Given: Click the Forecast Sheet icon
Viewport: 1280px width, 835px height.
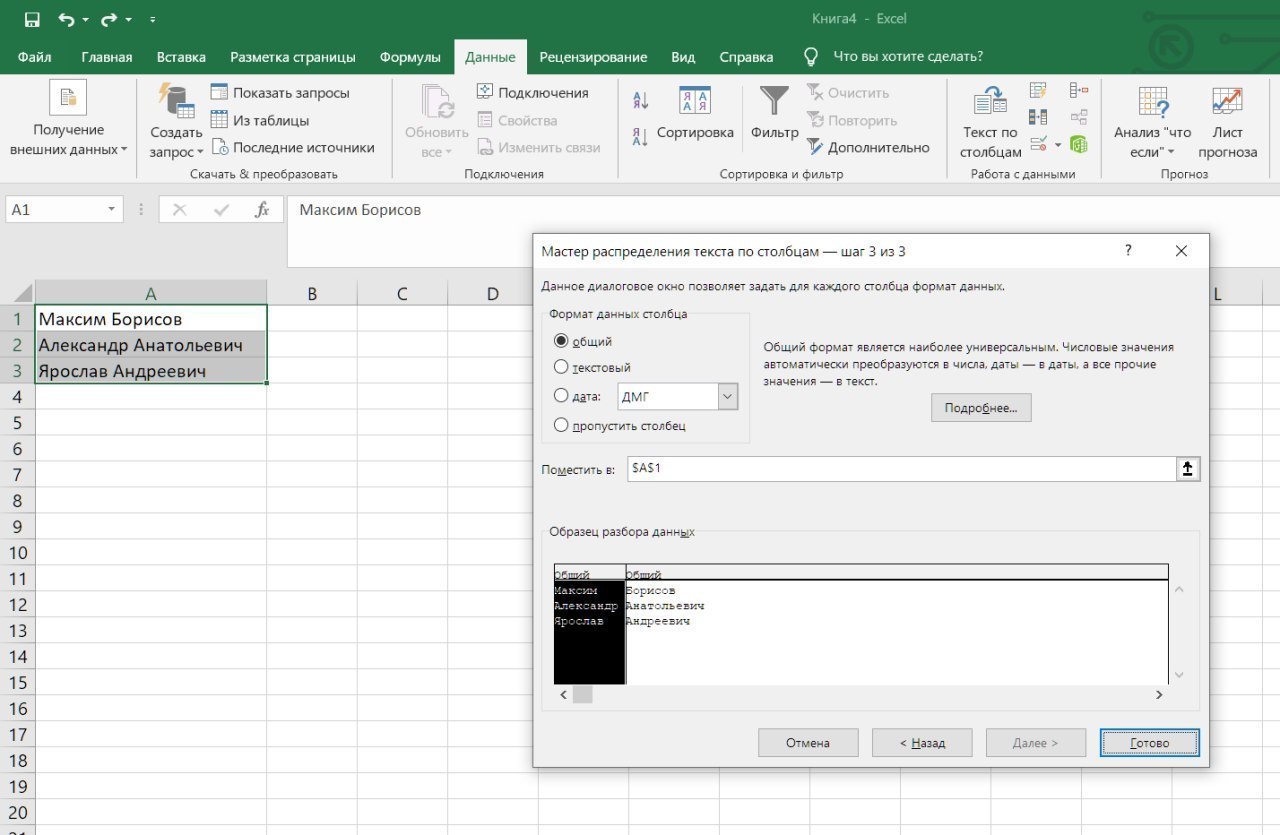Looking at the screenshot, I should point(1227,102).
